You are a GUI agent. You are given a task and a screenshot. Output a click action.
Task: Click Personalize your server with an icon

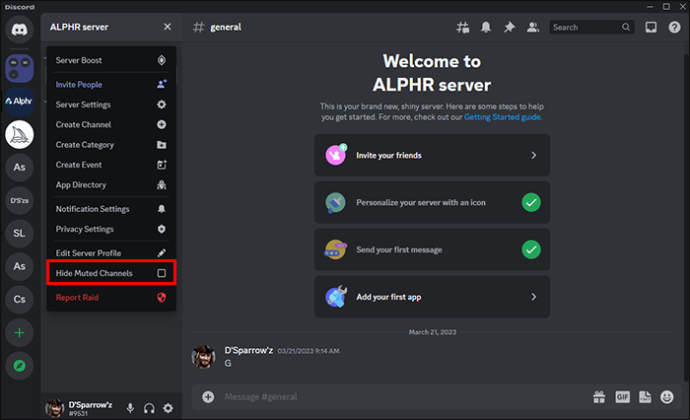click(x=432, y=203)
